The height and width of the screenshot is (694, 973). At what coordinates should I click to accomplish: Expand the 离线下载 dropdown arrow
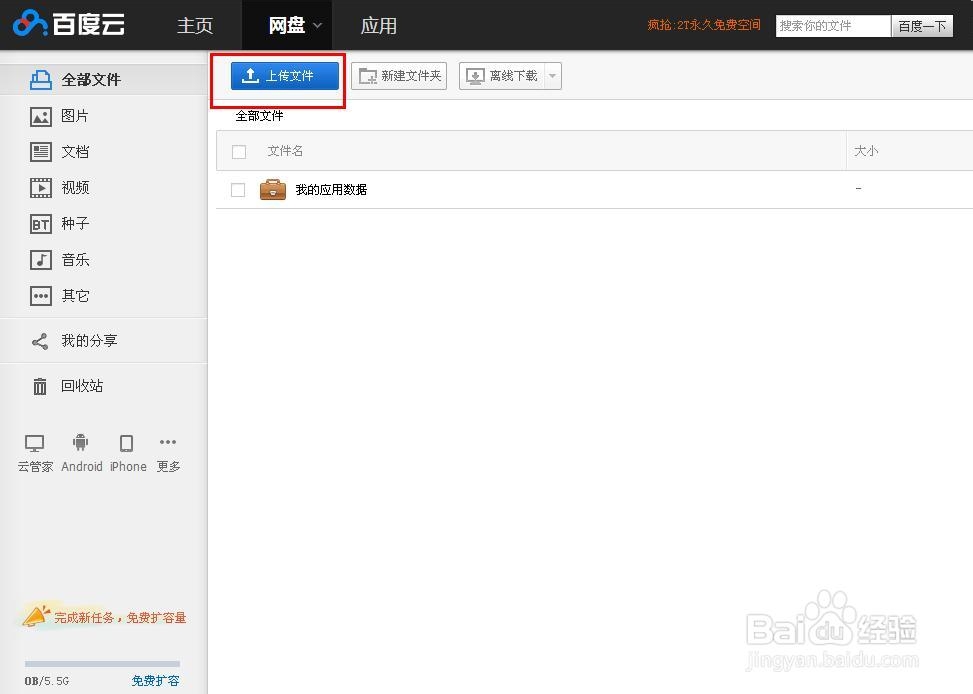pos(552,75)
